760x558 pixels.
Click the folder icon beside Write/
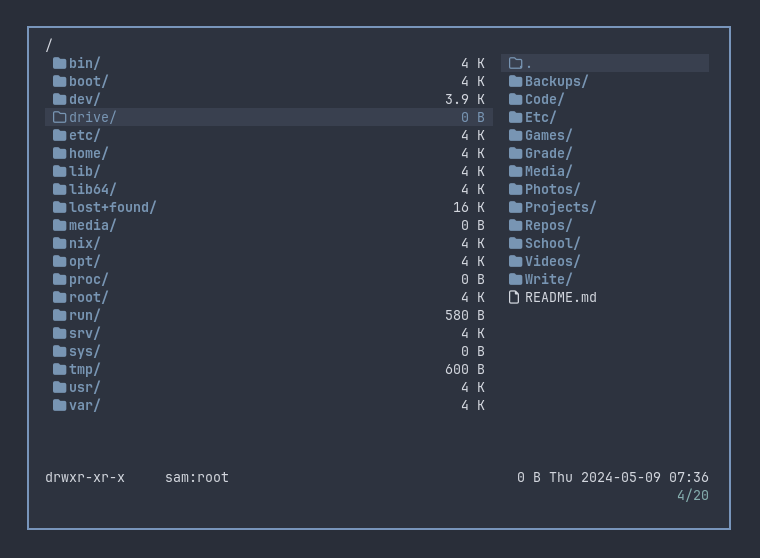515,279
